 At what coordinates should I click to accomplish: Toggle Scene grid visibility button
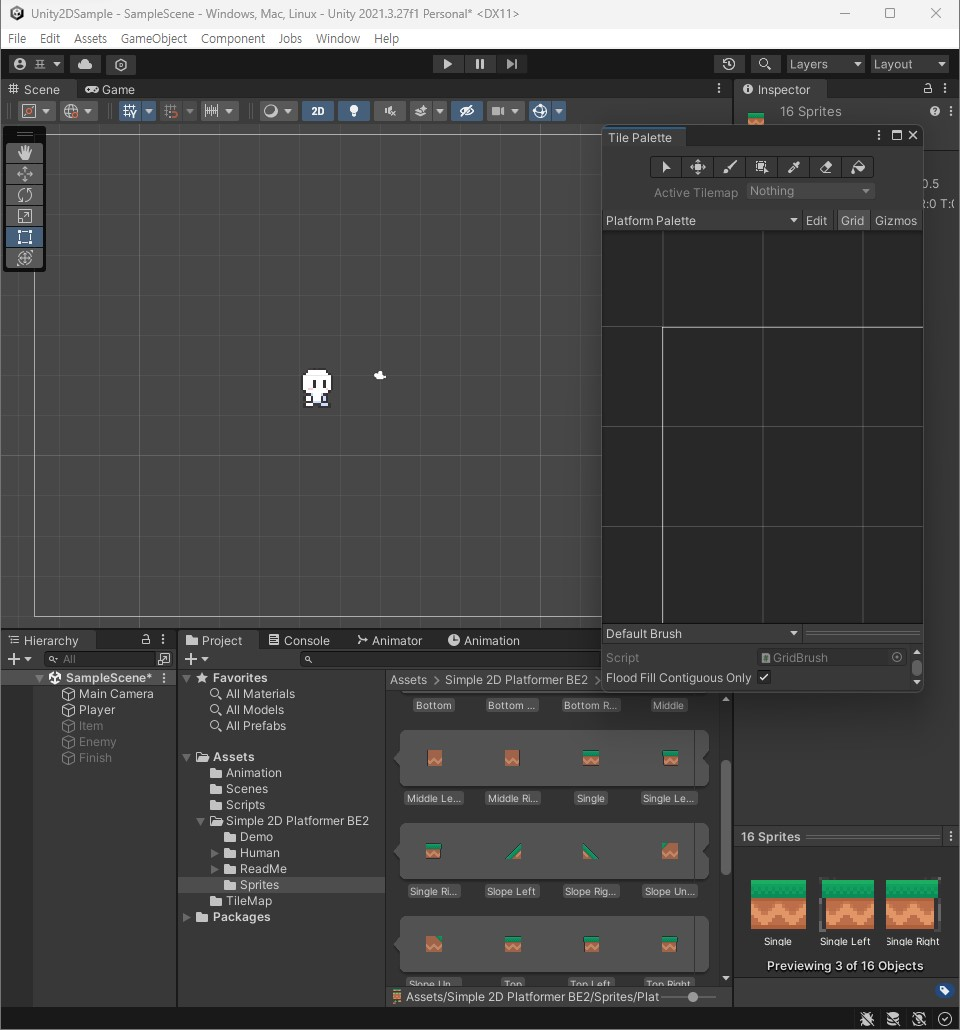129,111
